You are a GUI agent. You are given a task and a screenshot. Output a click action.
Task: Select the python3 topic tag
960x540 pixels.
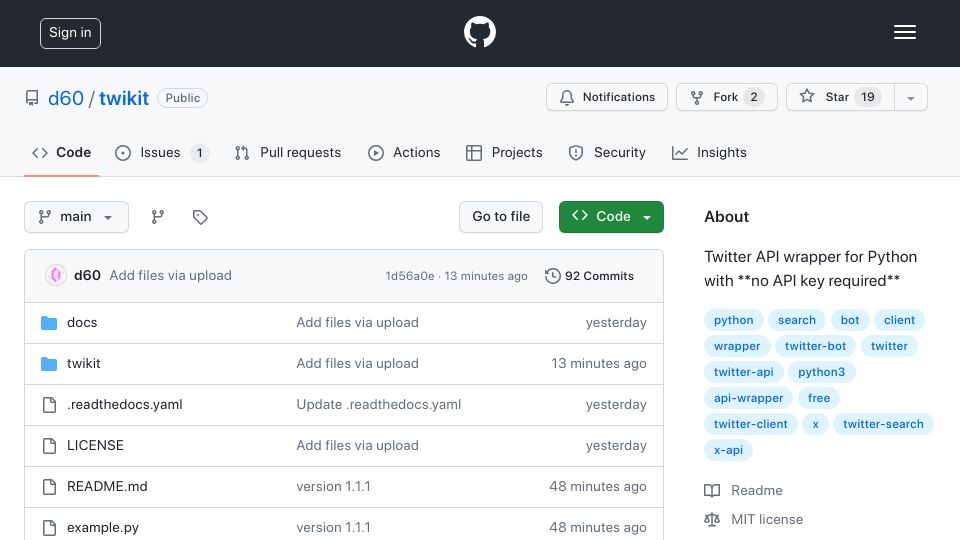coord(822,372)
